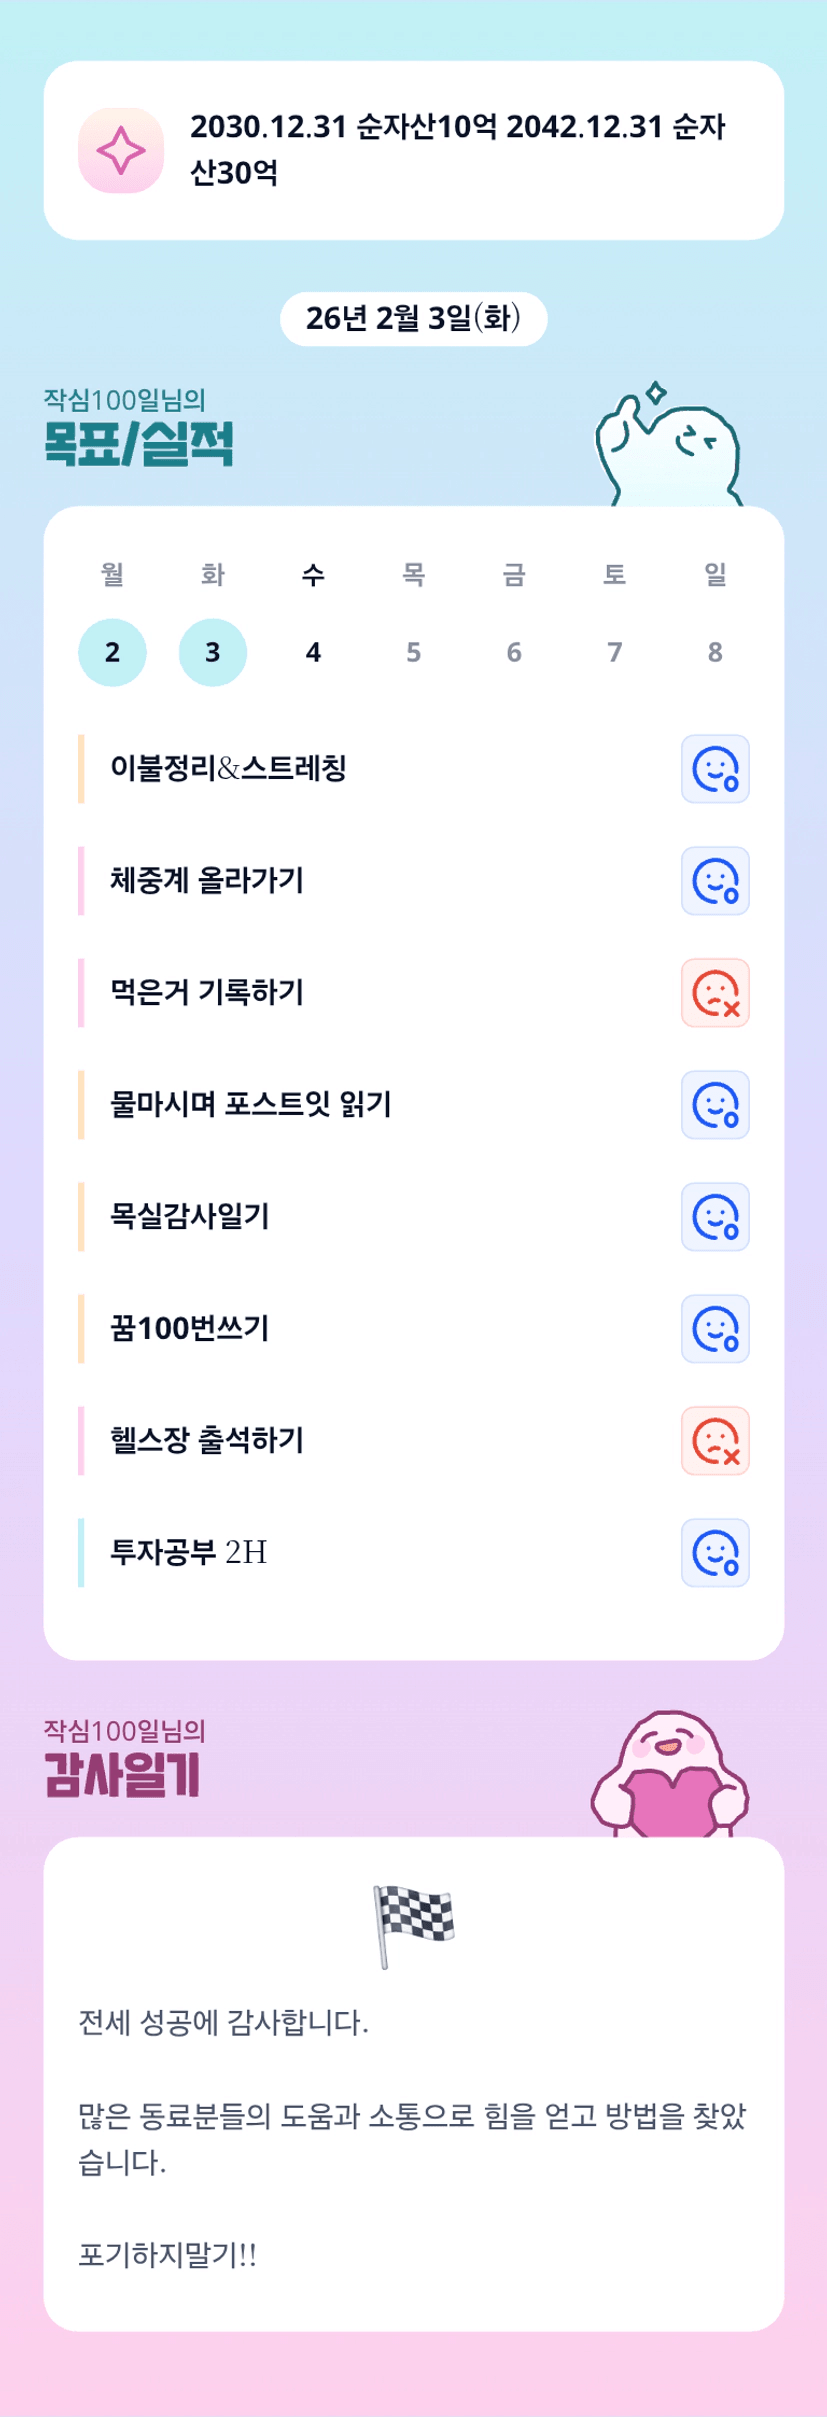Click the pink sparkle star icon
Viewport: 827px width, 2419px height.
(x=121, y=150)
